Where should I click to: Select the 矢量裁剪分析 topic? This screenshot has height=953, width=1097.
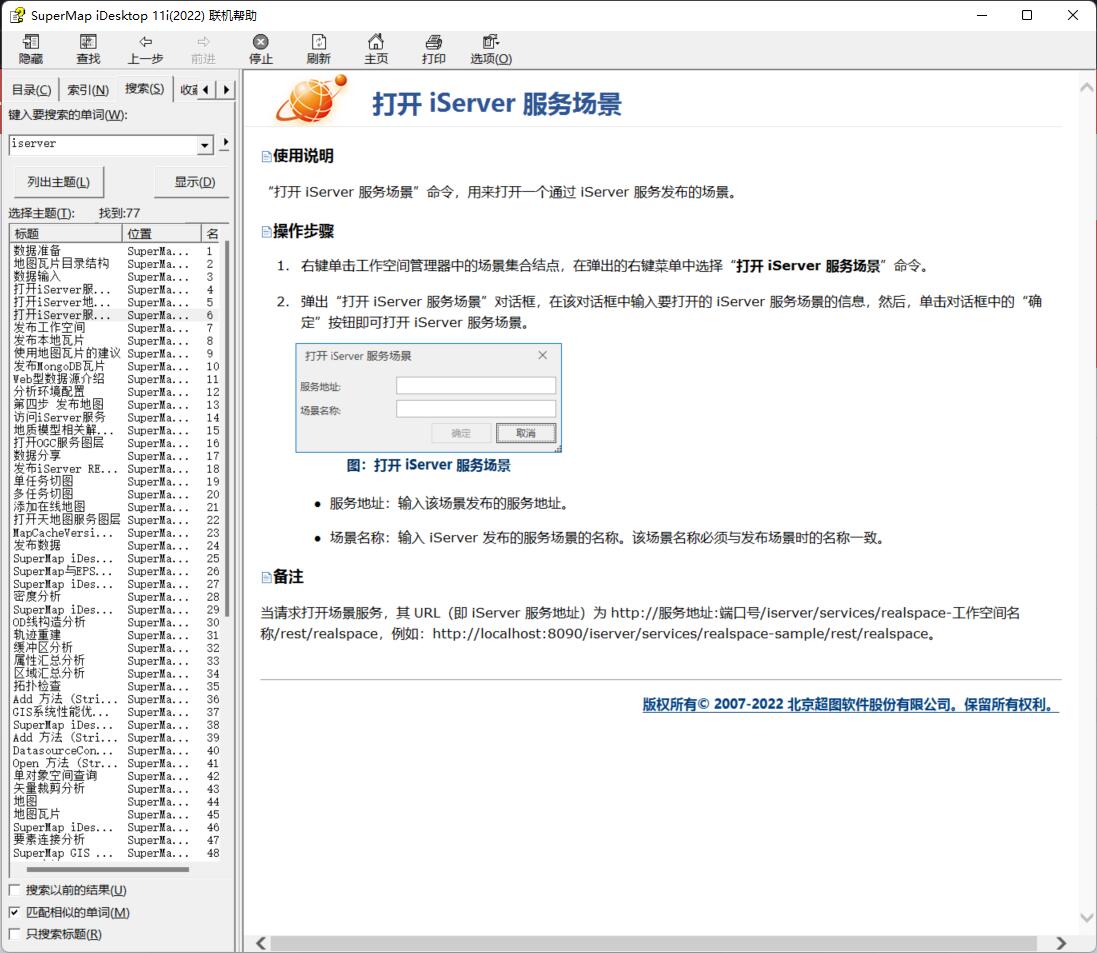pyautogui.click(x=49, y=788)
